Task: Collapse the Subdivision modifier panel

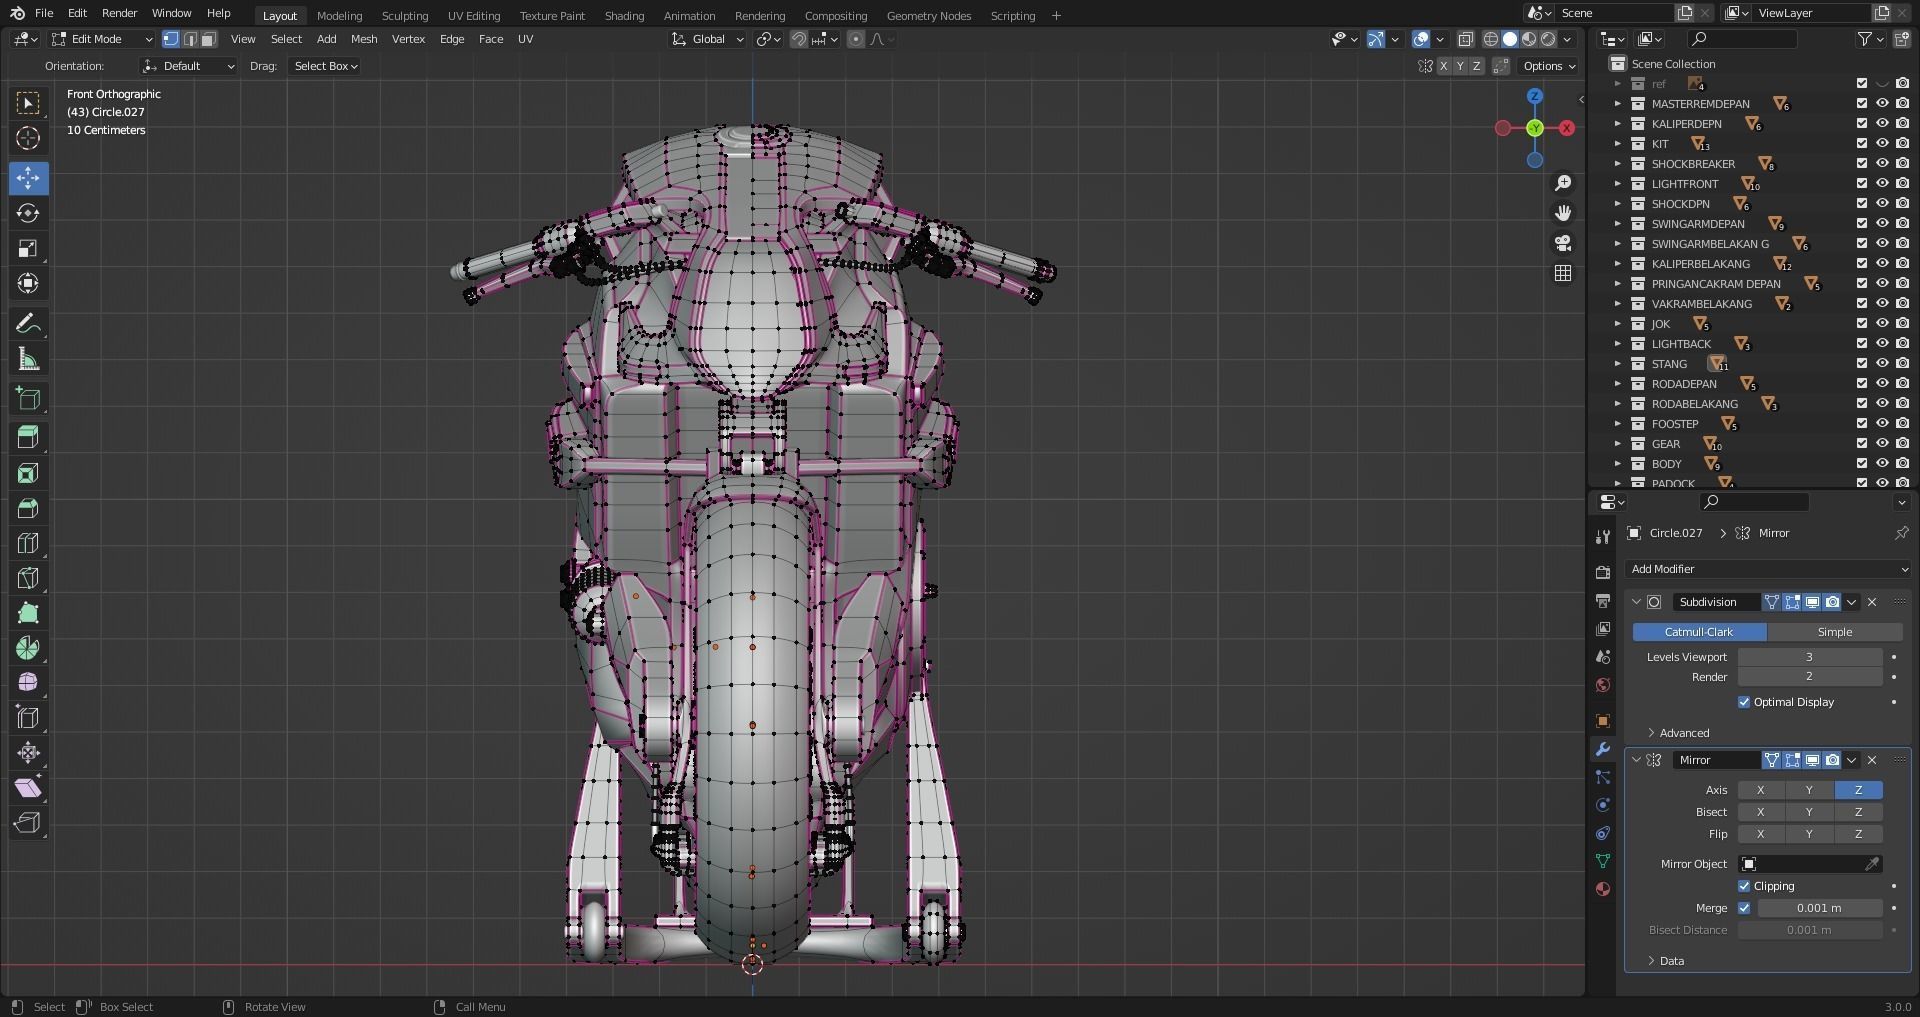Action: (1636, 602)
